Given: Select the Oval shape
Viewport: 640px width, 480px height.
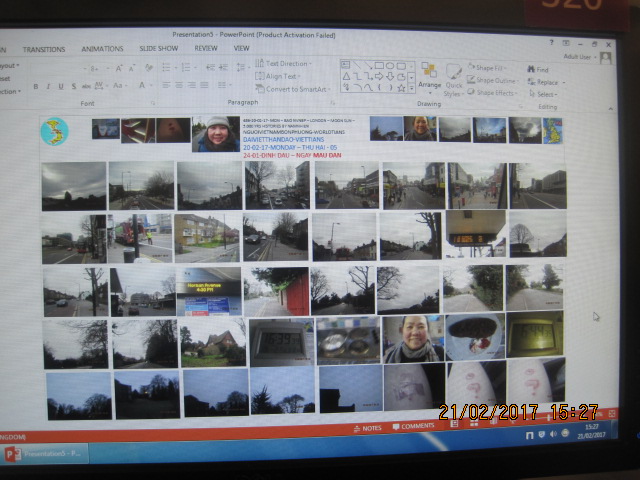Looking at the screenshot, I should click(x=390, y=65).
